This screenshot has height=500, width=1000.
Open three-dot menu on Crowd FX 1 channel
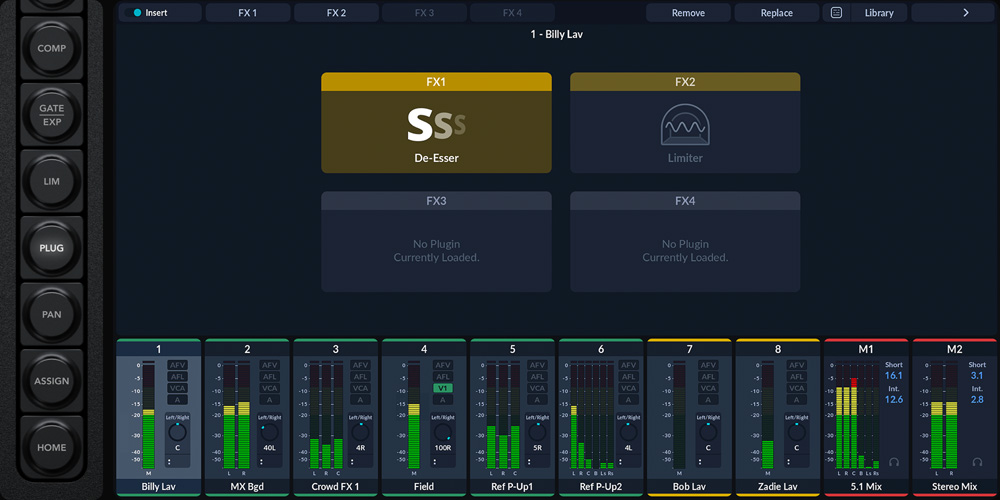352,461
